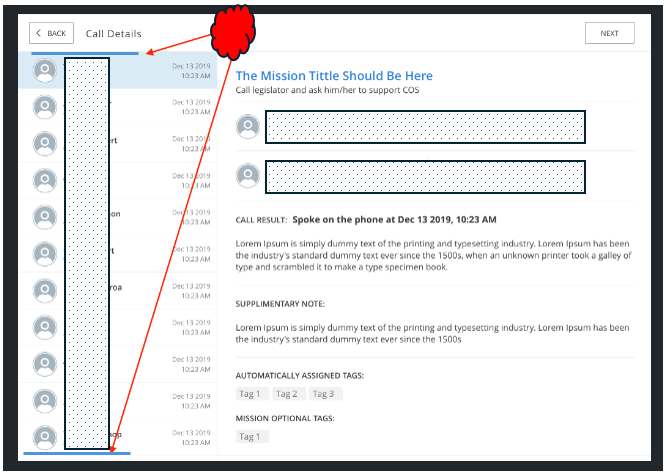Click the Next button
The width and height of the screenshot is (670, 473).
(x=609, y=33)
